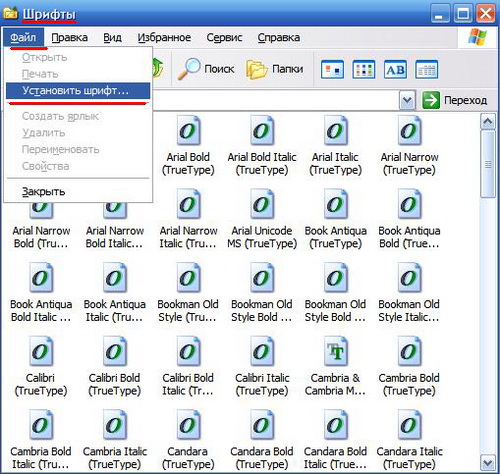The image size is (500, 474).
Task: Select the Arial Unicode MS font icon
Action: 262,204
